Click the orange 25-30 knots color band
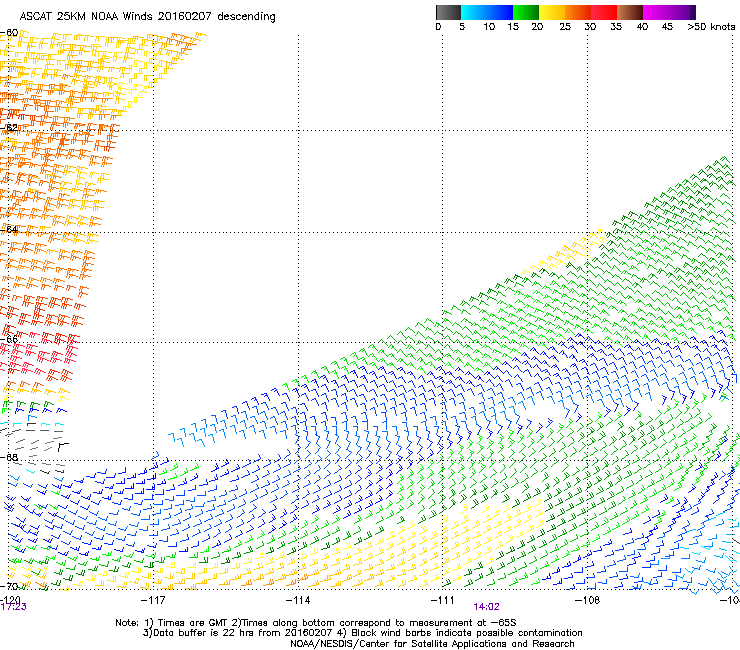The width and height of the screenshot is (740, 650). pyautogui.click(x=578, y=12)
